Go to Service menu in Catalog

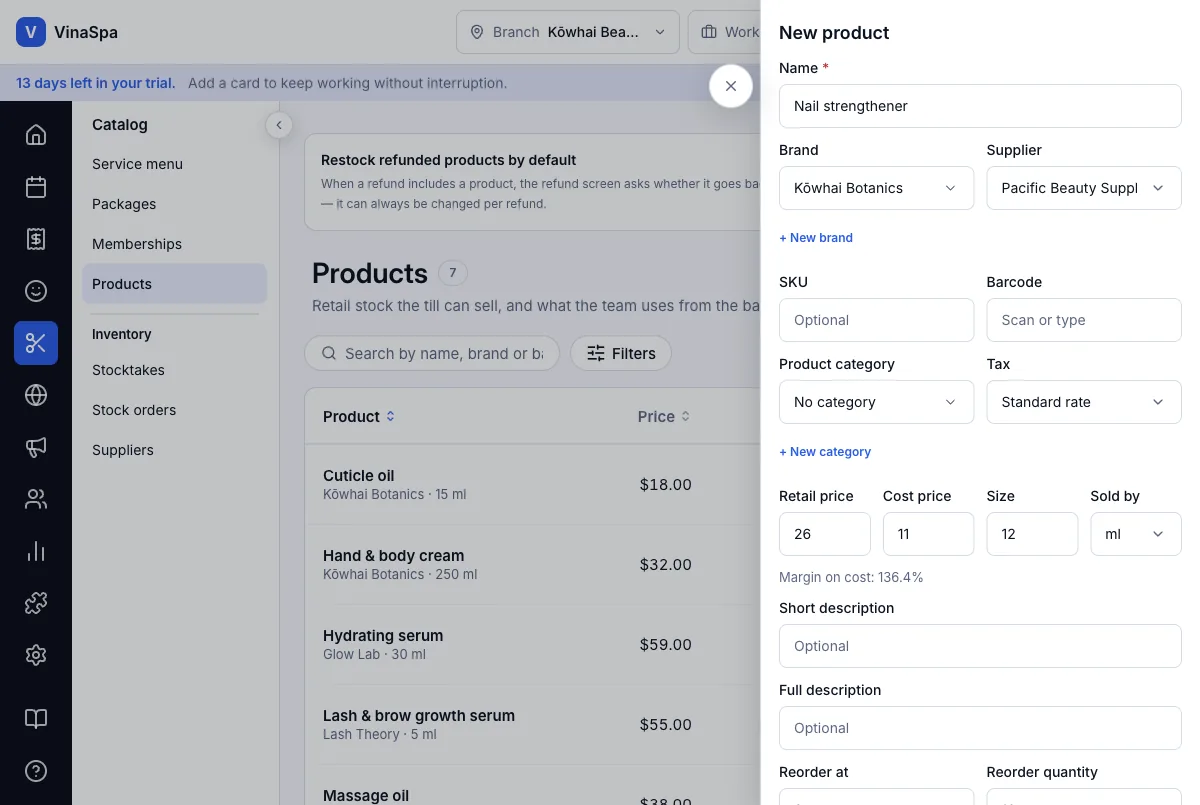point(174,164)
